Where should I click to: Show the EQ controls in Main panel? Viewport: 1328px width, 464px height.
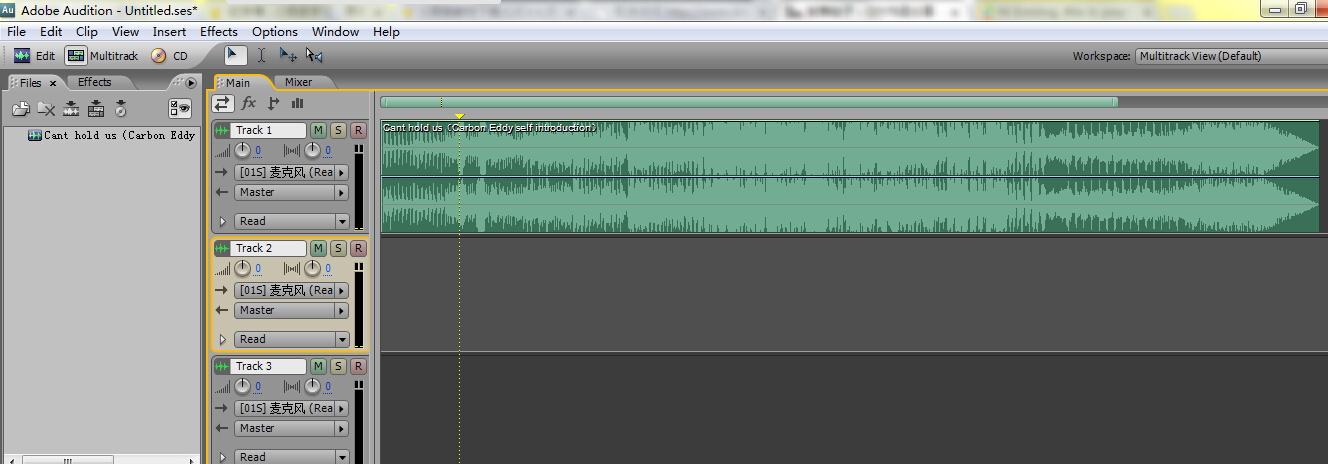click(x=297, y=103)
